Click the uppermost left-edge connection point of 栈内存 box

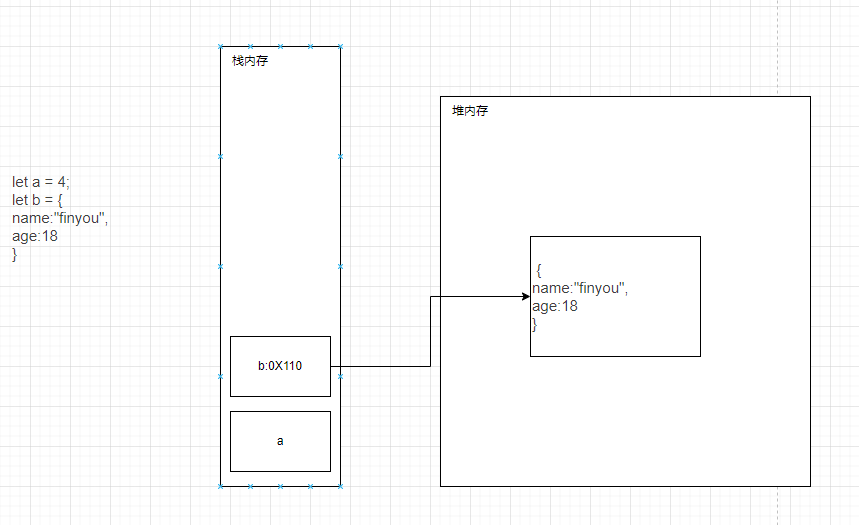tap(220, 156)
